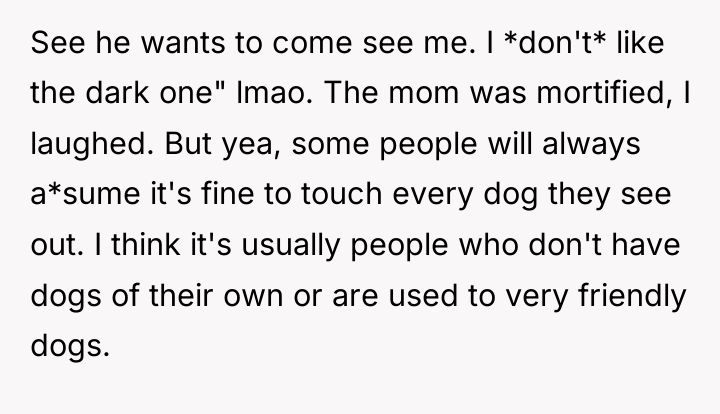Image resolution: width=720 pixels, height=414 pixels.
Task: Click the word "friendly" in sixth line
Action: [632, 296]
